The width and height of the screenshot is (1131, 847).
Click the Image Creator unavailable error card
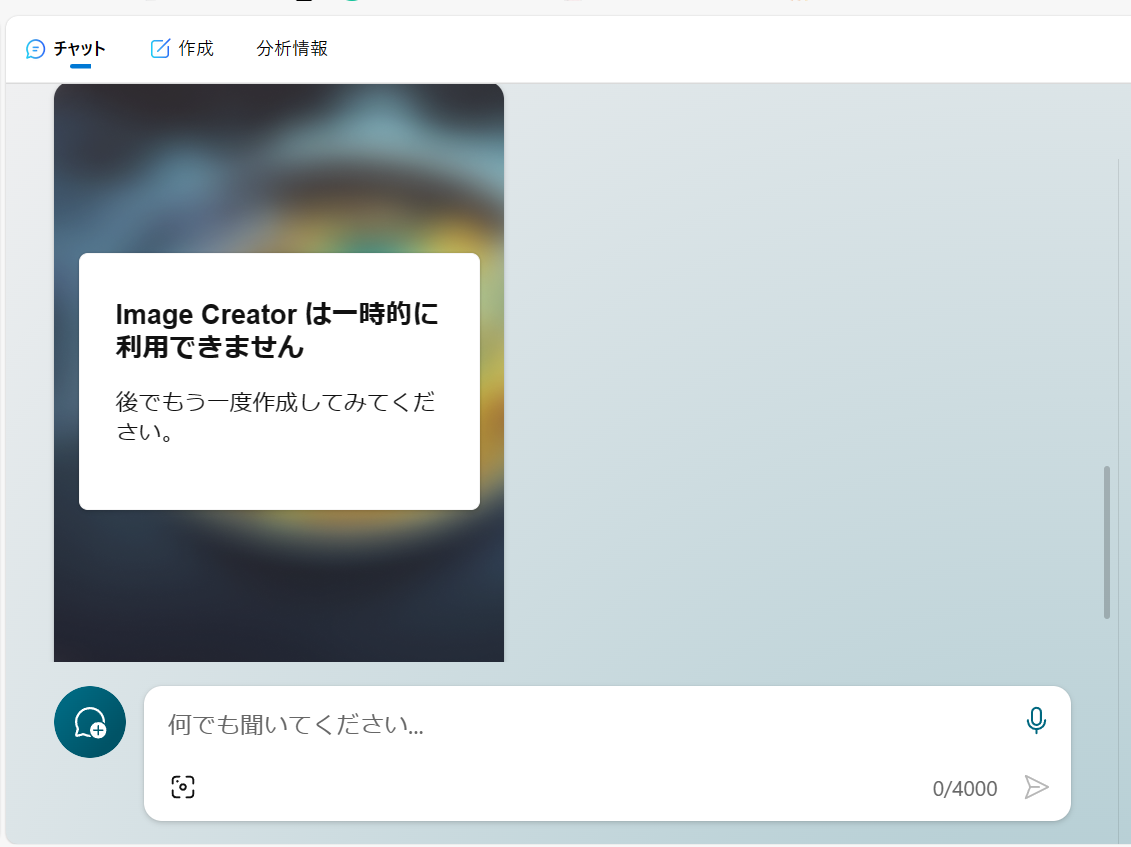coord(279,381)
